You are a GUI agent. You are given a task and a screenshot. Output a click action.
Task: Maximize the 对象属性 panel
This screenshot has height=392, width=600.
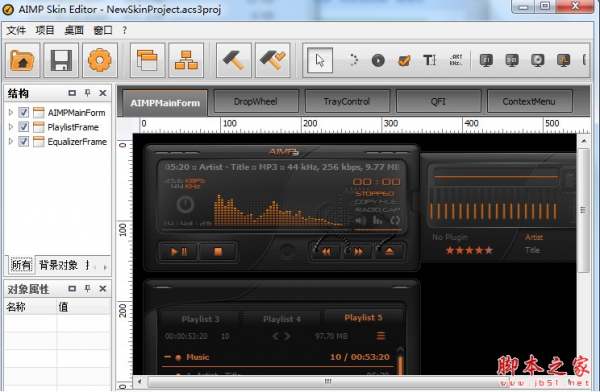pyautogui.click(x=72, y=289)
